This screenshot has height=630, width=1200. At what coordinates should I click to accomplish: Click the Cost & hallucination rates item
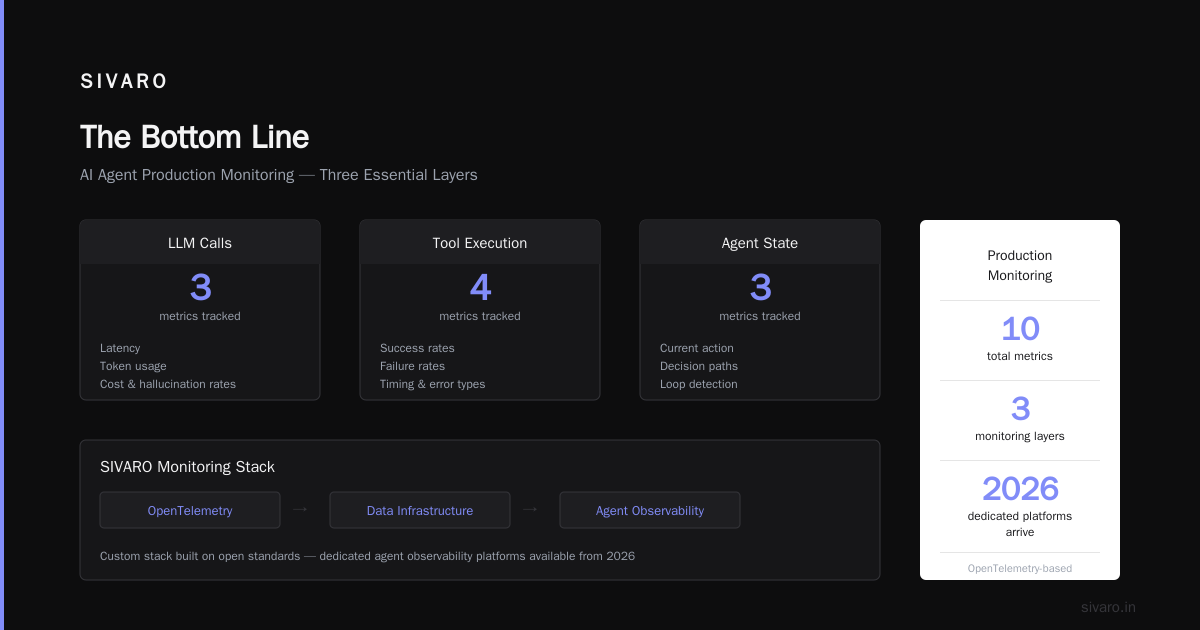pos(168,384)
